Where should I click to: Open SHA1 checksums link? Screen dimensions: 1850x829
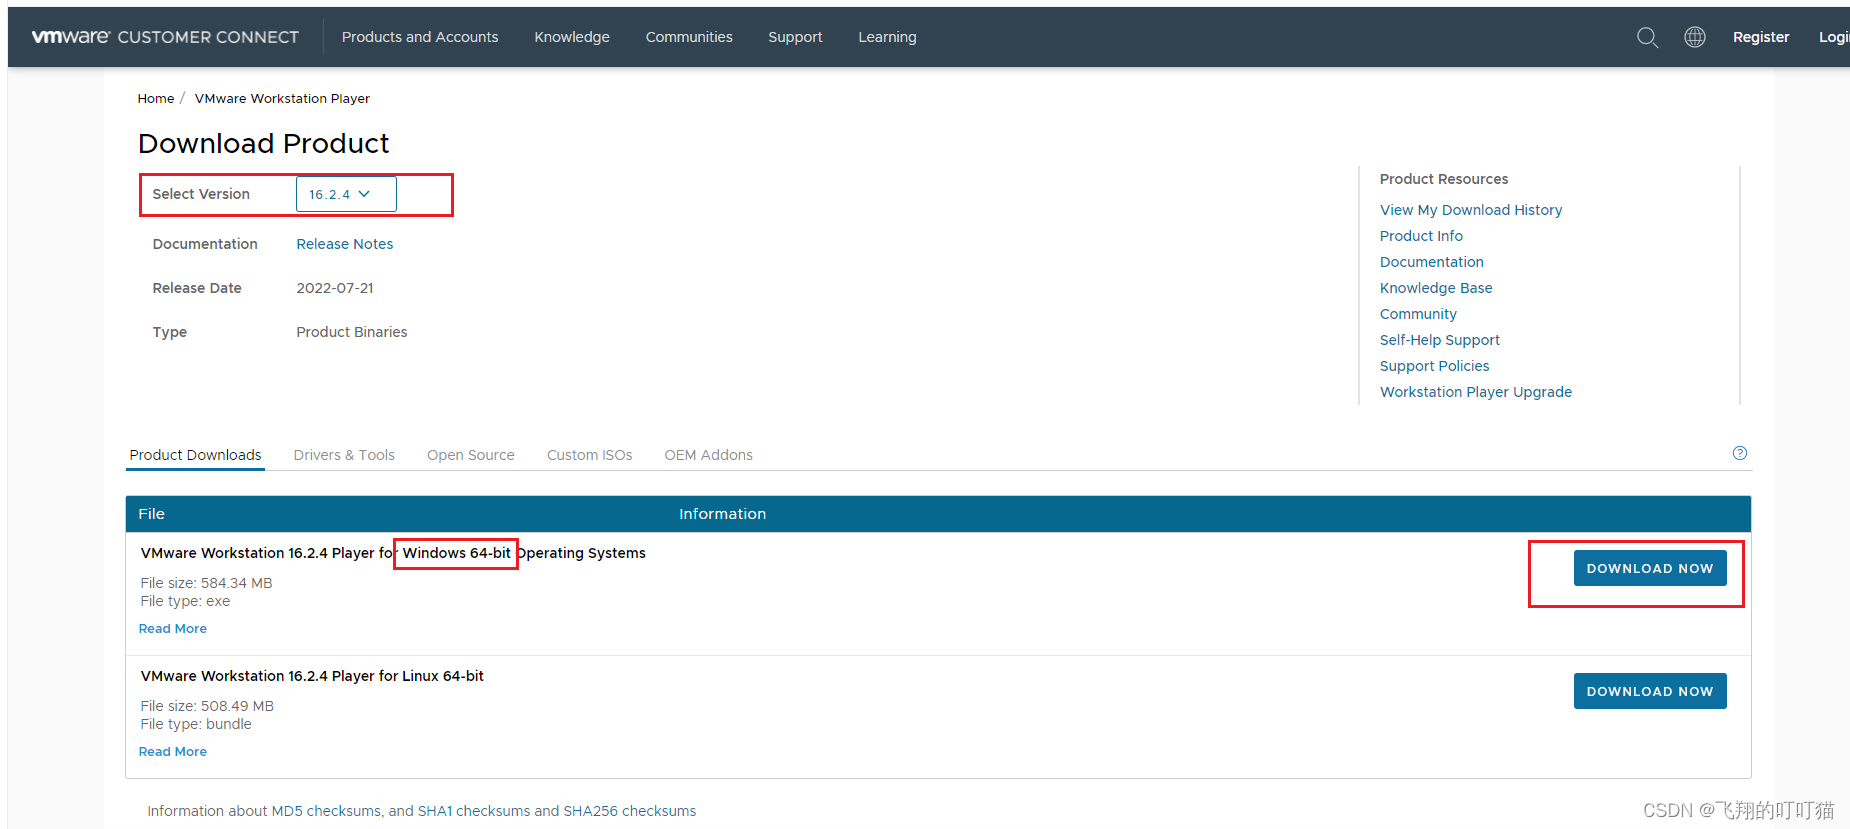474,811
